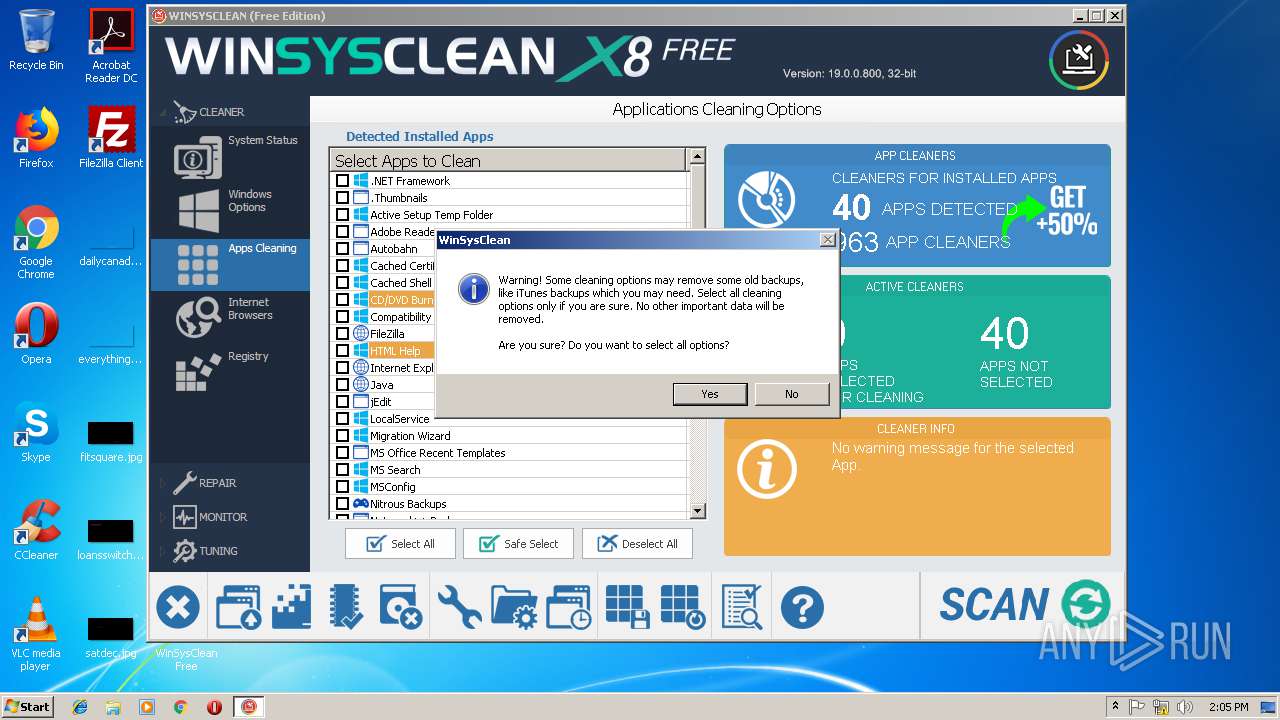1280x720 pixels.
Task: Select the Java entry in apps list
Action: tap(382, 385)
